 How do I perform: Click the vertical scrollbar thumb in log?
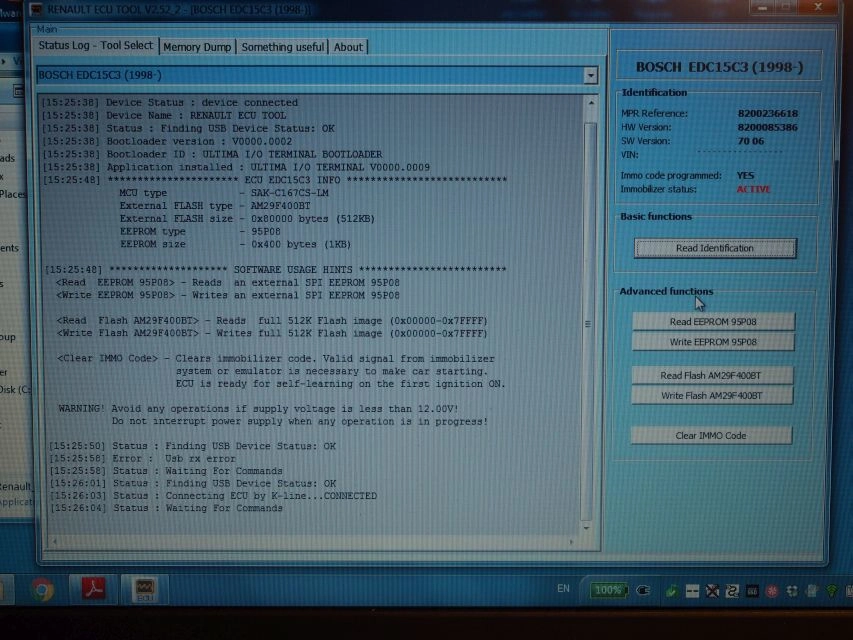[588, 321]
